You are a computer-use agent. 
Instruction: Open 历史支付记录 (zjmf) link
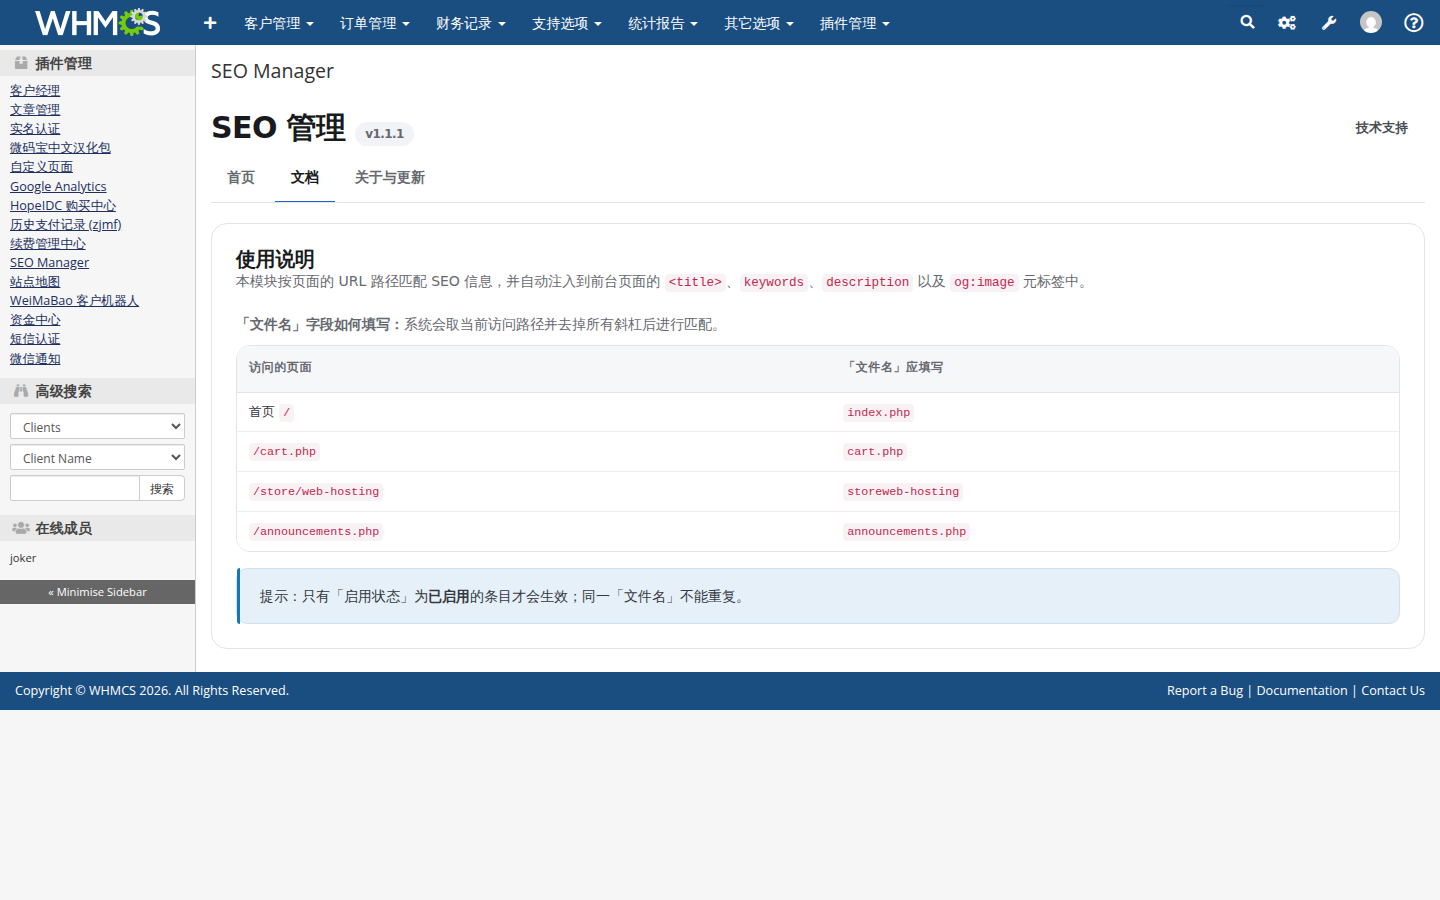(x=66, y=225)
